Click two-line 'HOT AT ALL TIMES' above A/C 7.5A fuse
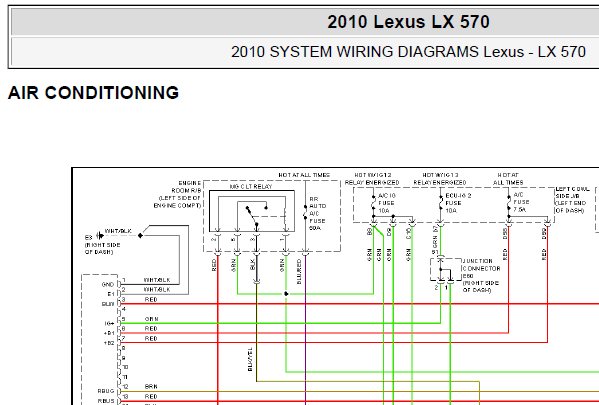This screenshot has width=599, height=405. 508,179
